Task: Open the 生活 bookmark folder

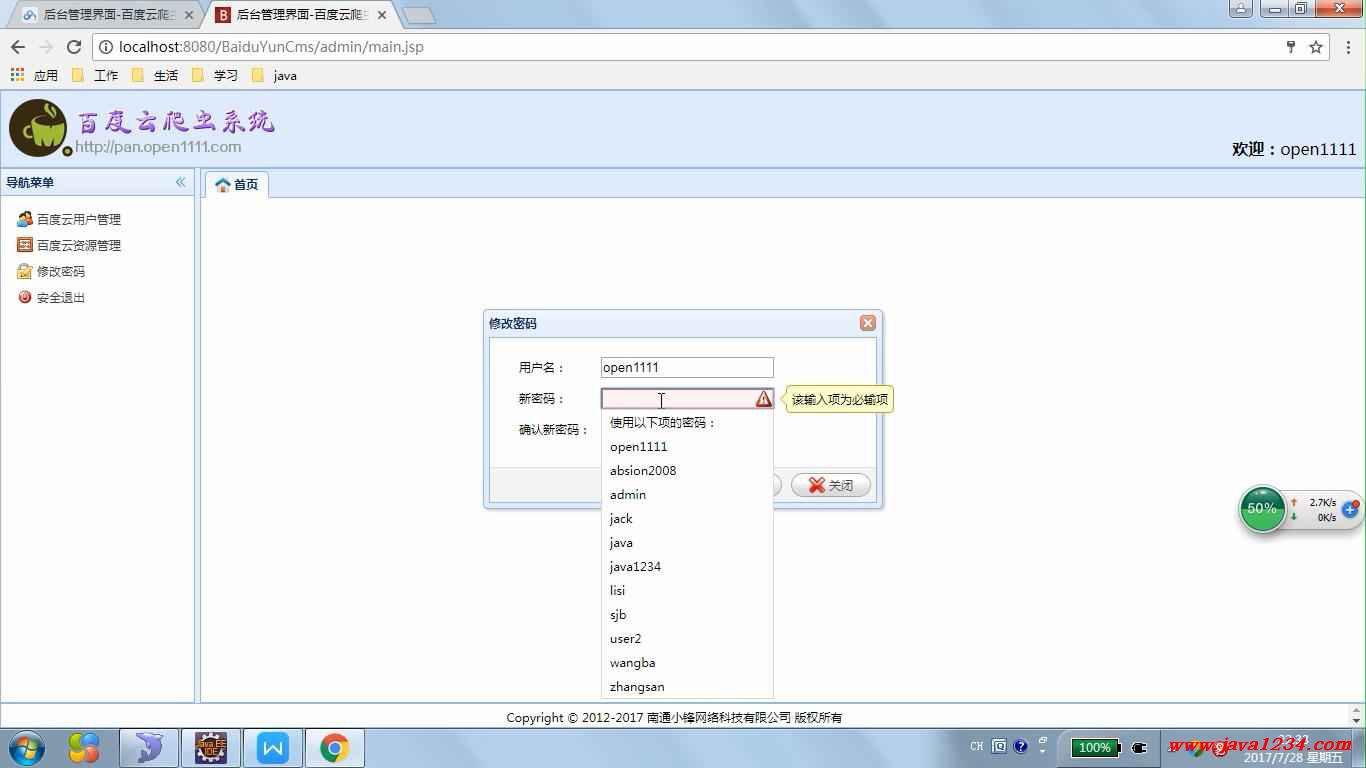Action: (156, 75)
